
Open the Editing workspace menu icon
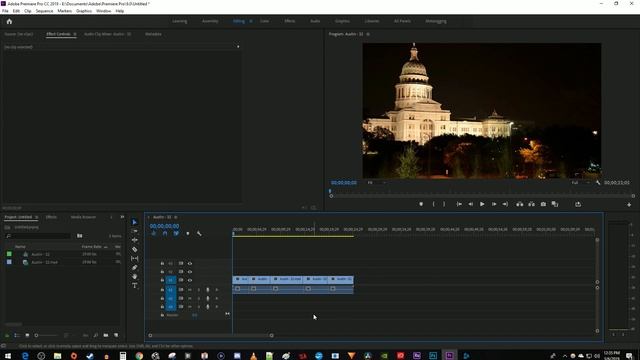[251, 21]
